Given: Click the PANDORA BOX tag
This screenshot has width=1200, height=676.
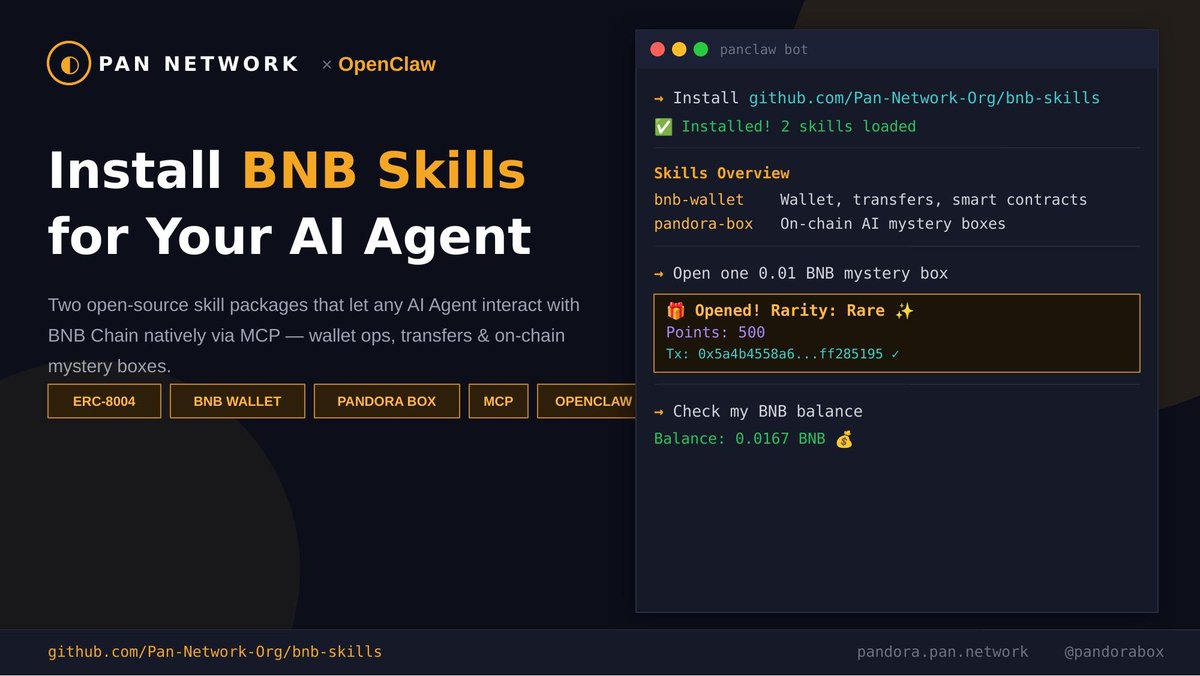Looking at the screenshot, I should pyautogui.click(x=386, y=401).
